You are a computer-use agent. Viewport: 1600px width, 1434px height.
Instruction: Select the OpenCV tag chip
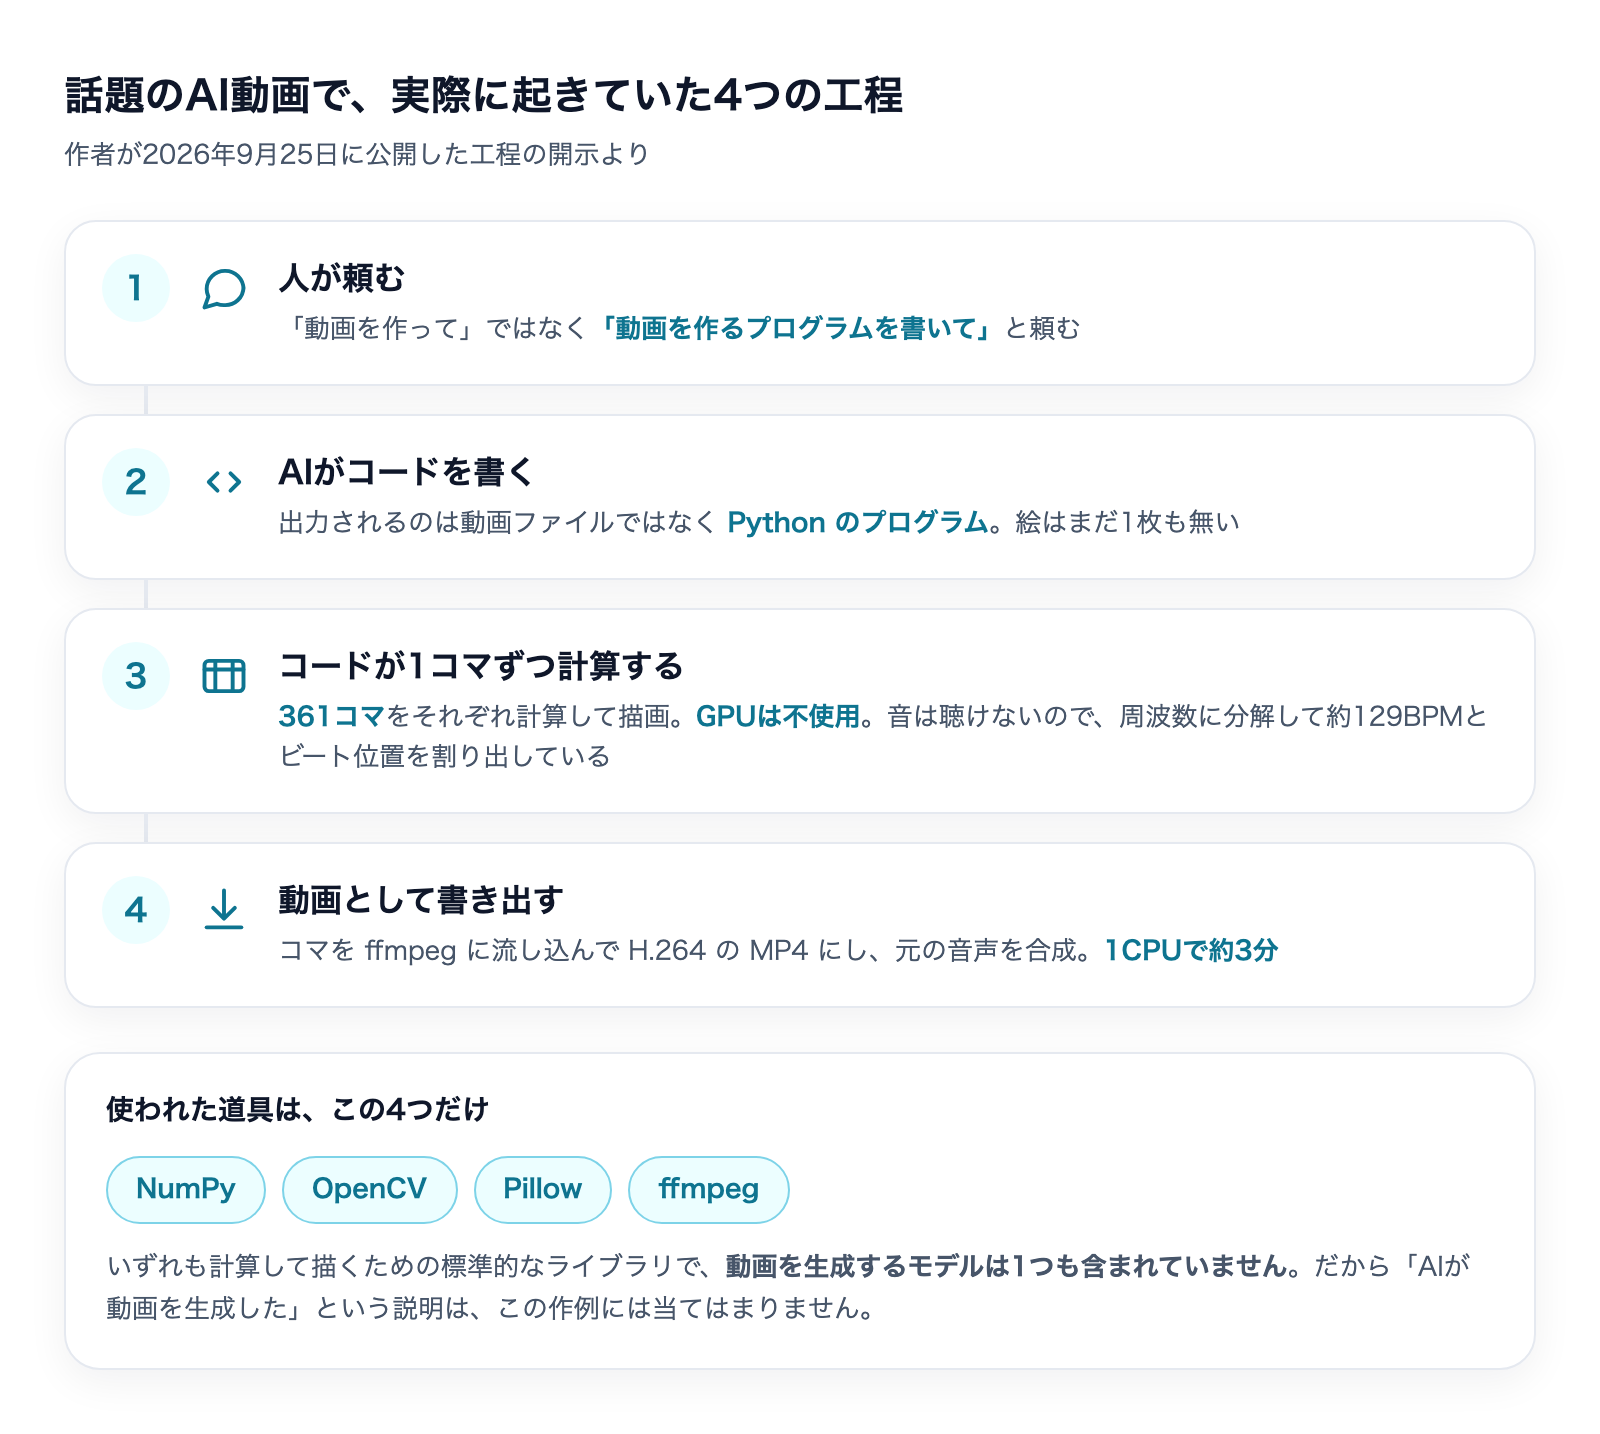pos(370,1189)
